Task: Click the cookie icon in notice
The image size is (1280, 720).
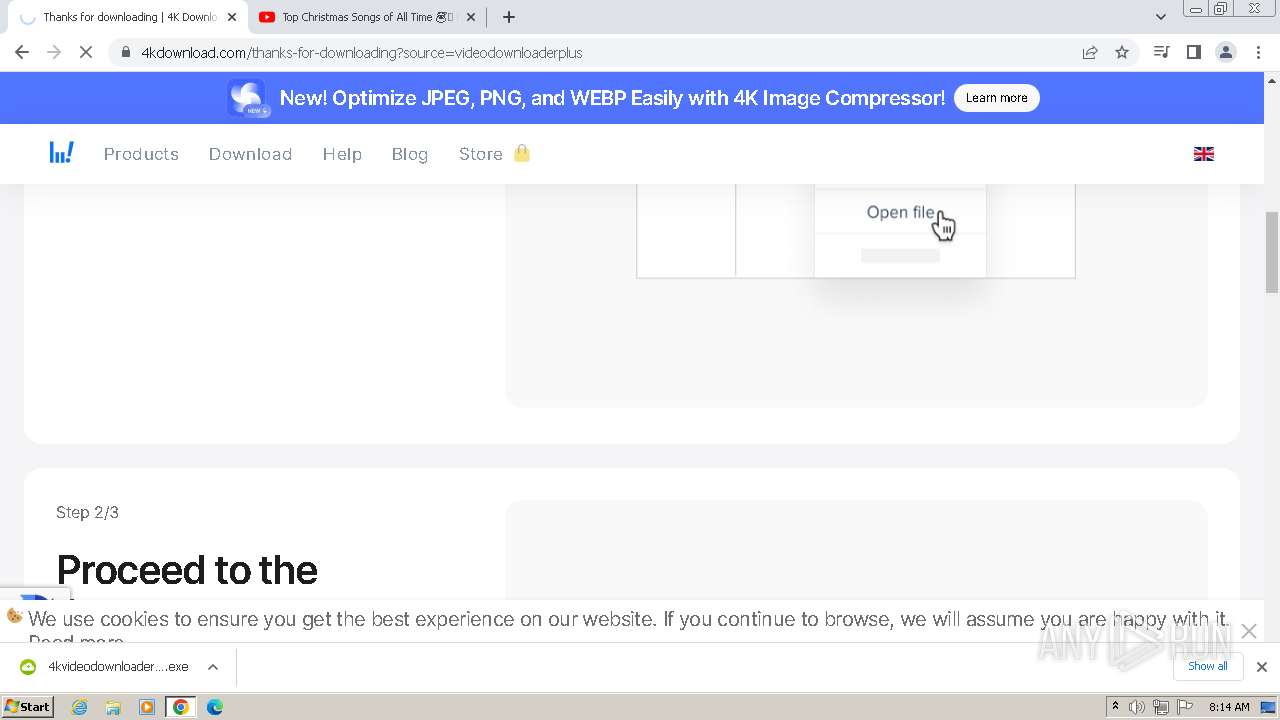Action: (x=14, y=616)
